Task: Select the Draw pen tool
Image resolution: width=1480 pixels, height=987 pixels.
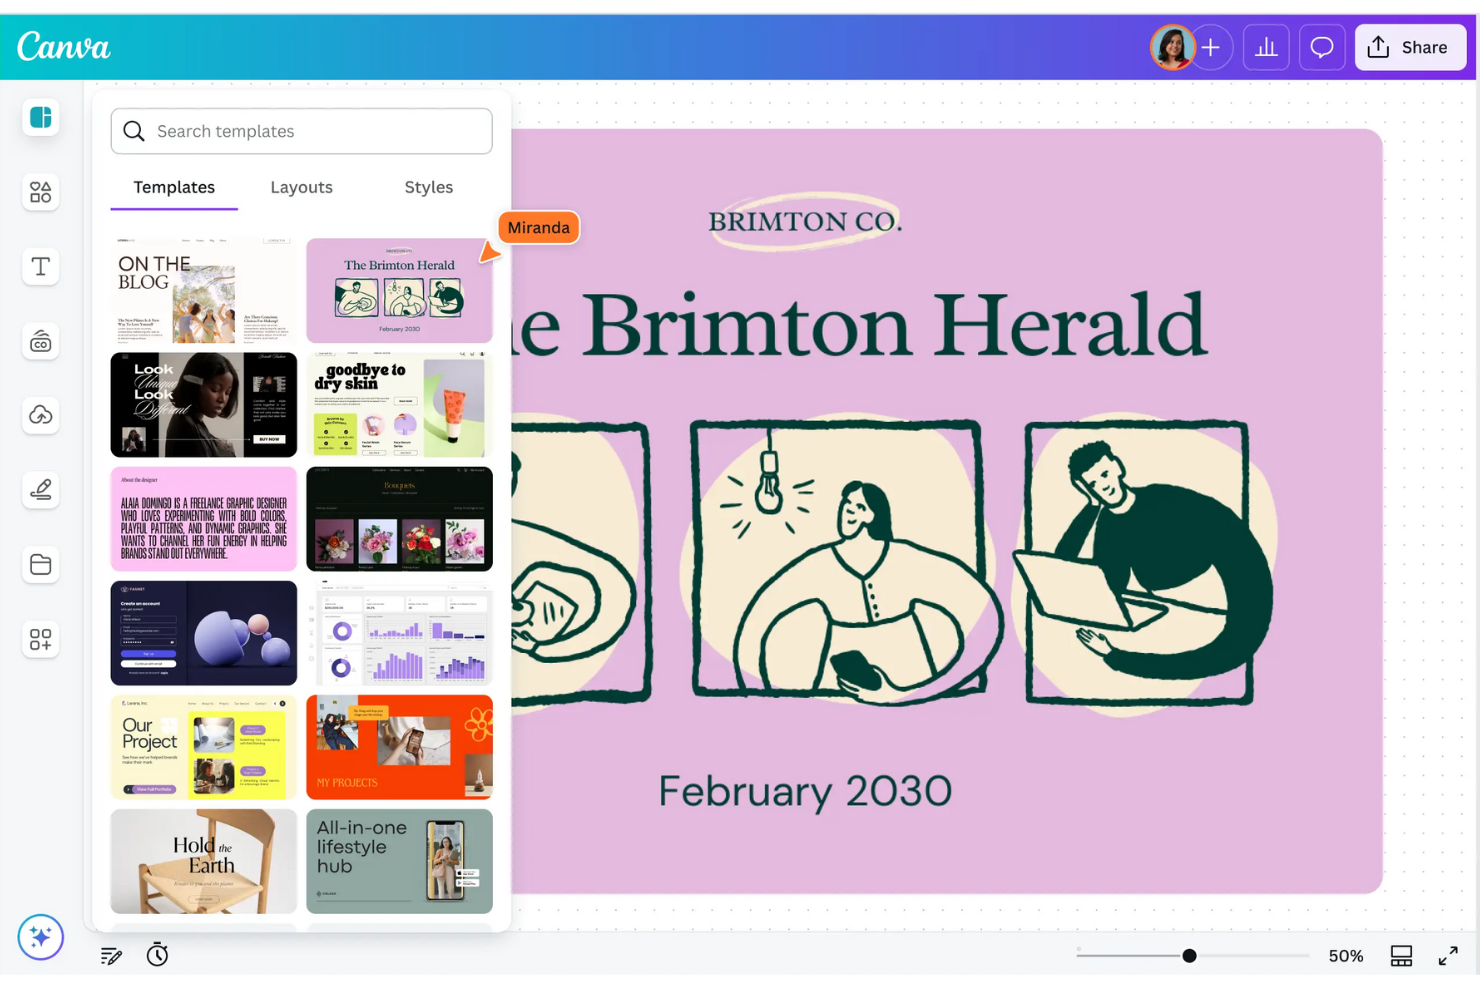Action: 41,490
